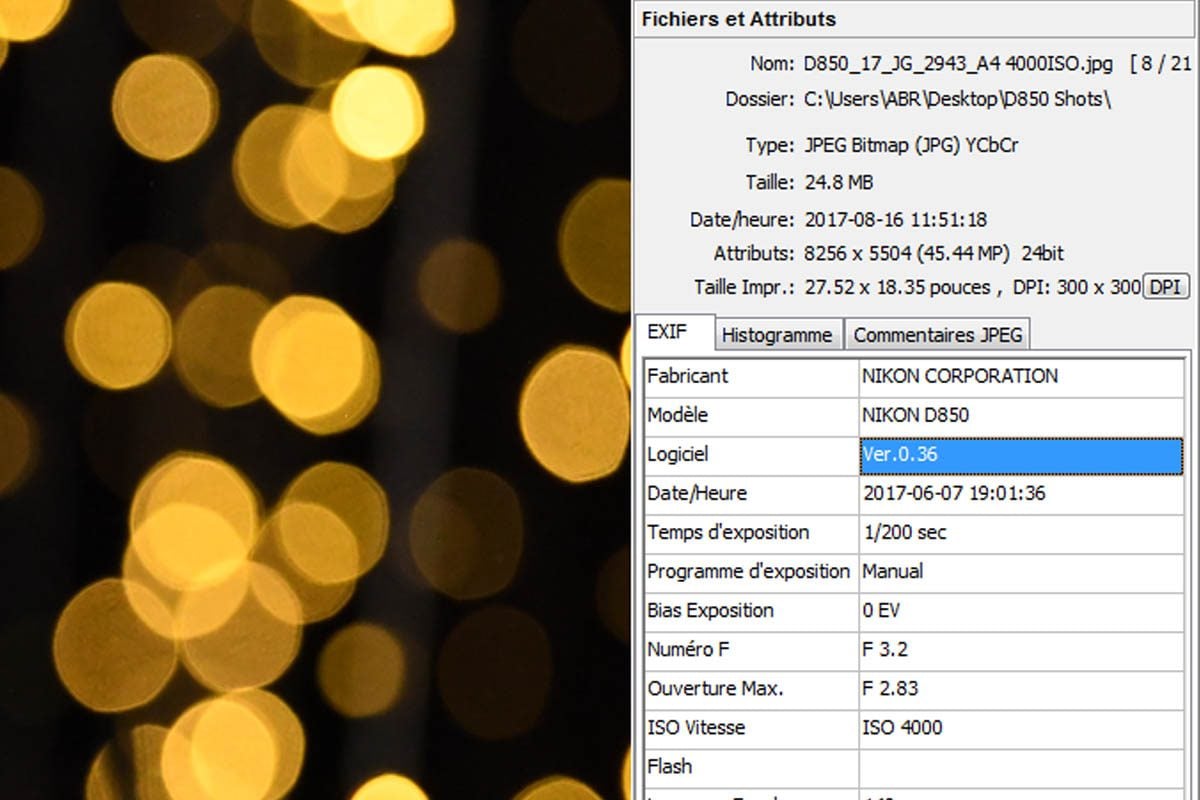Click the empty Flash value cell
1200x800 pixels.
(1021, 766)
